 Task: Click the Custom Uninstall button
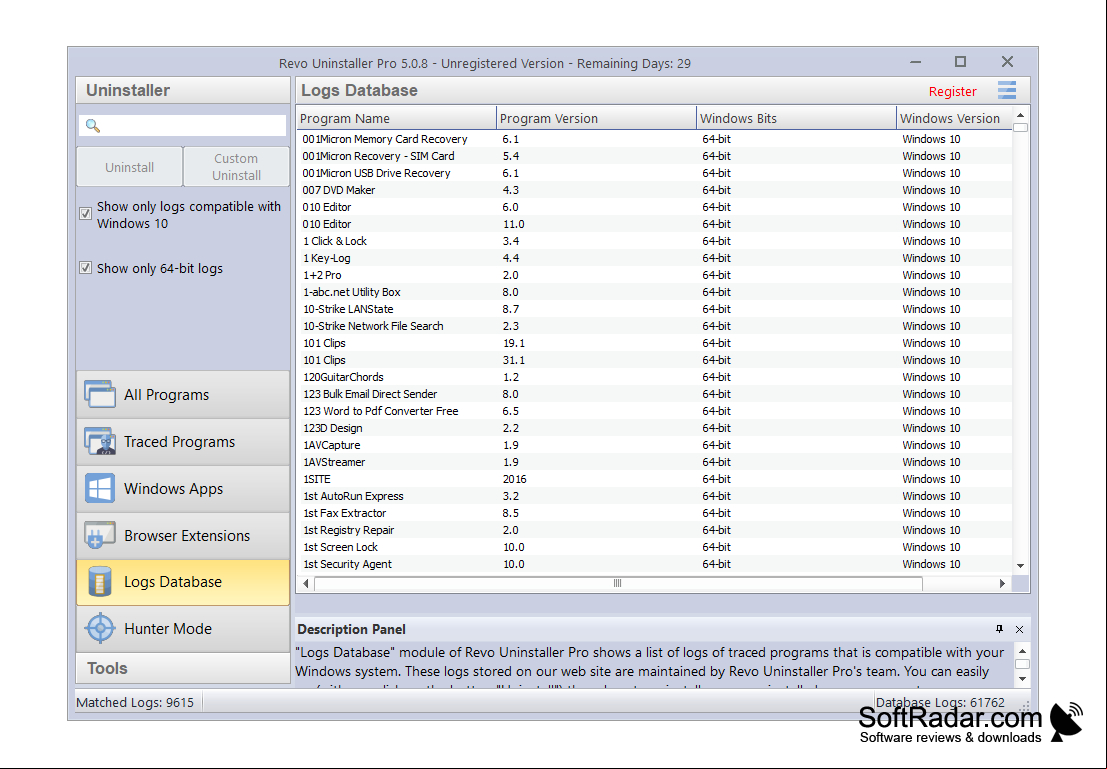point(237,167)
